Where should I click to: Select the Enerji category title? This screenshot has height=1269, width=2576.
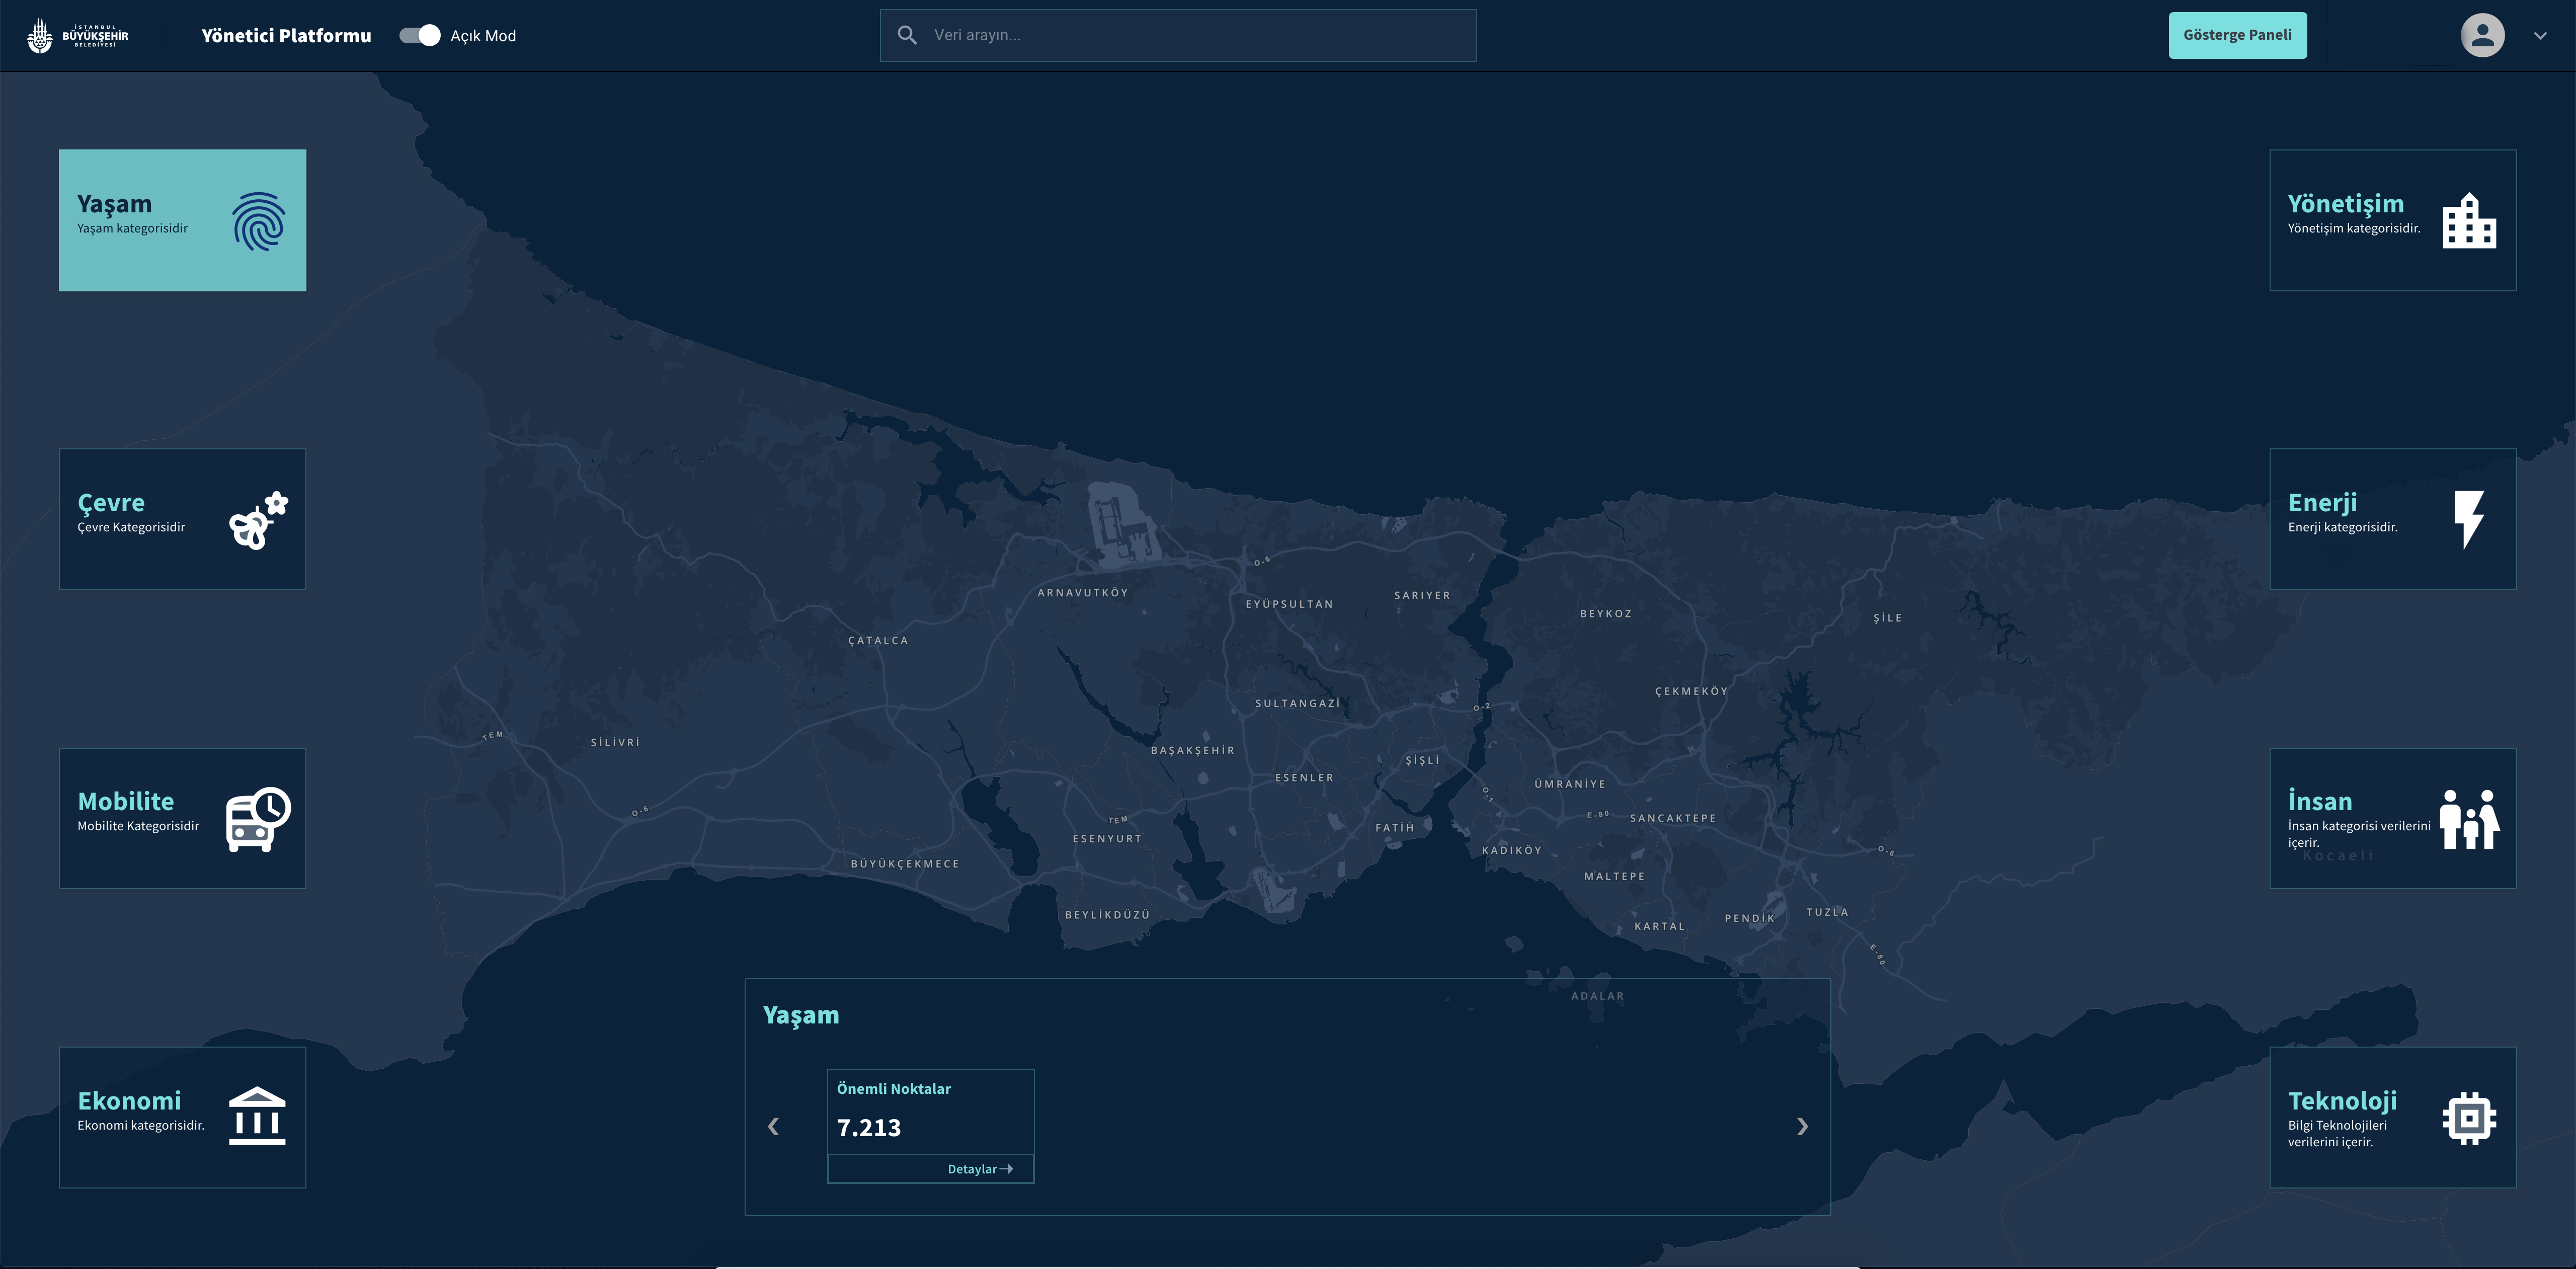pyautogui.click(x=2323, y=503)
